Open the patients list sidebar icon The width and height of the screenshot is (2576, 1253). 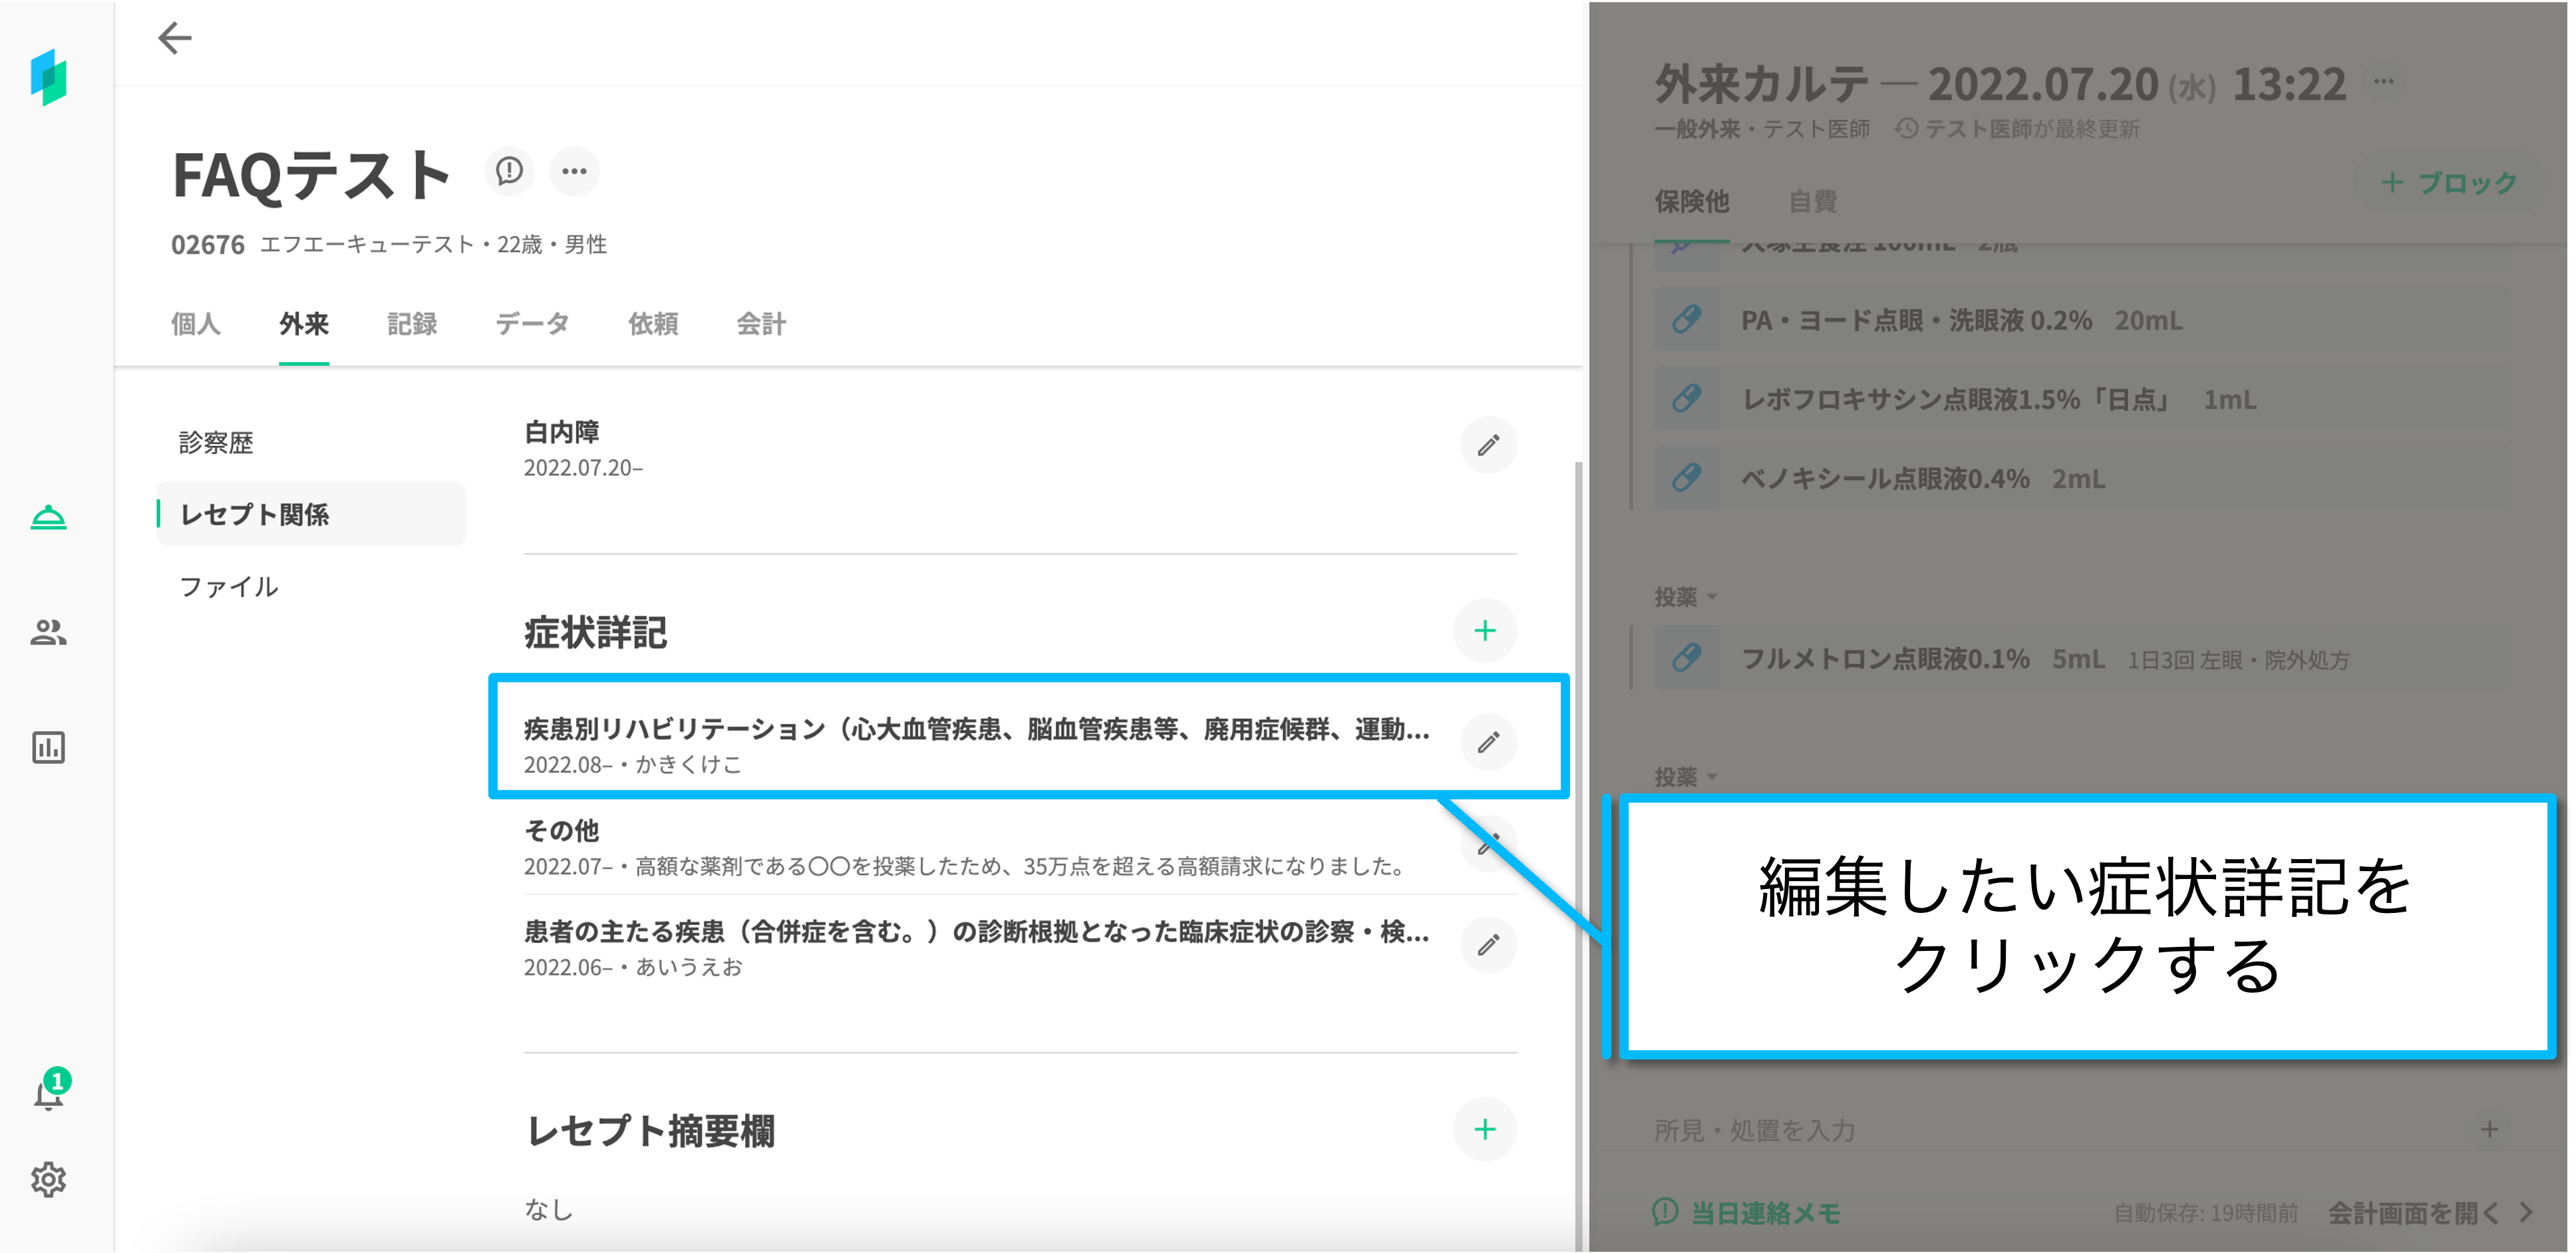tap(48, 632)
